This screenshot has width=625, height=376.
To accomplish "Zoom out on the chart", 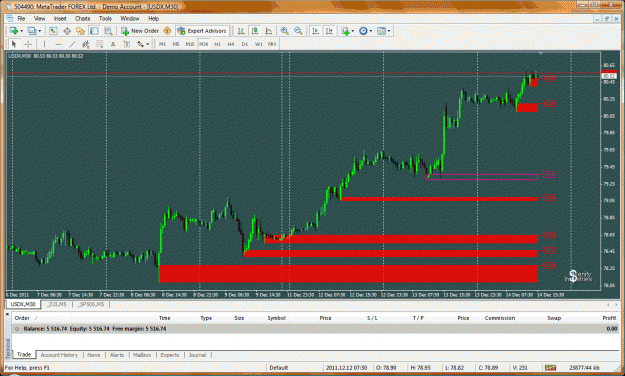I will pos(298,31).
